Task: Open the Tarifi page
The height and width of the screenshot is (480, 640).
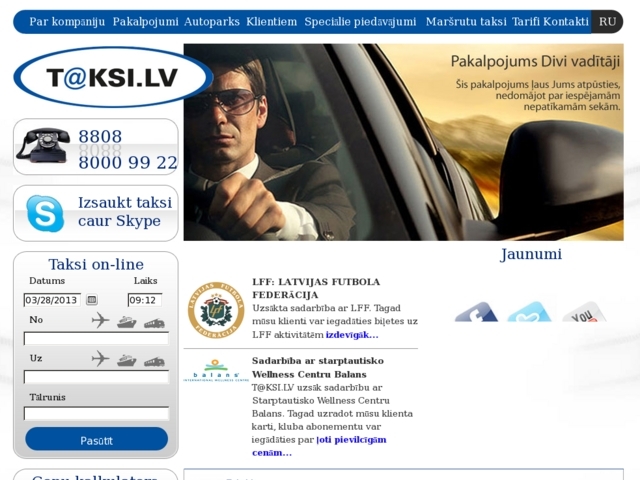Action: tap(526, 22)
